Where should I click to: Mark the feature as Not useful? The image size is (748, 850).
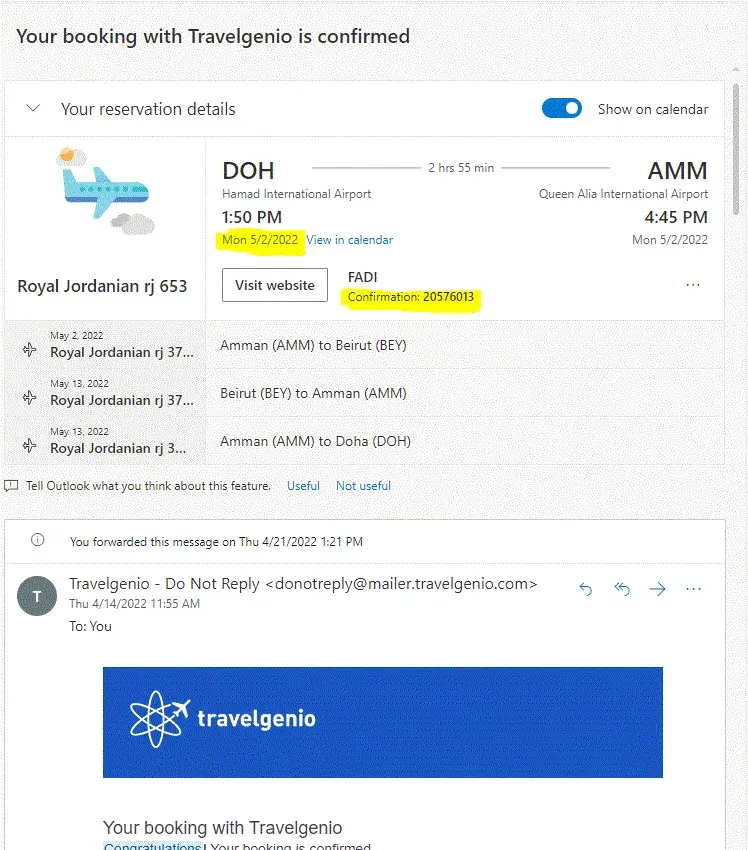click(x=363, y=486)
